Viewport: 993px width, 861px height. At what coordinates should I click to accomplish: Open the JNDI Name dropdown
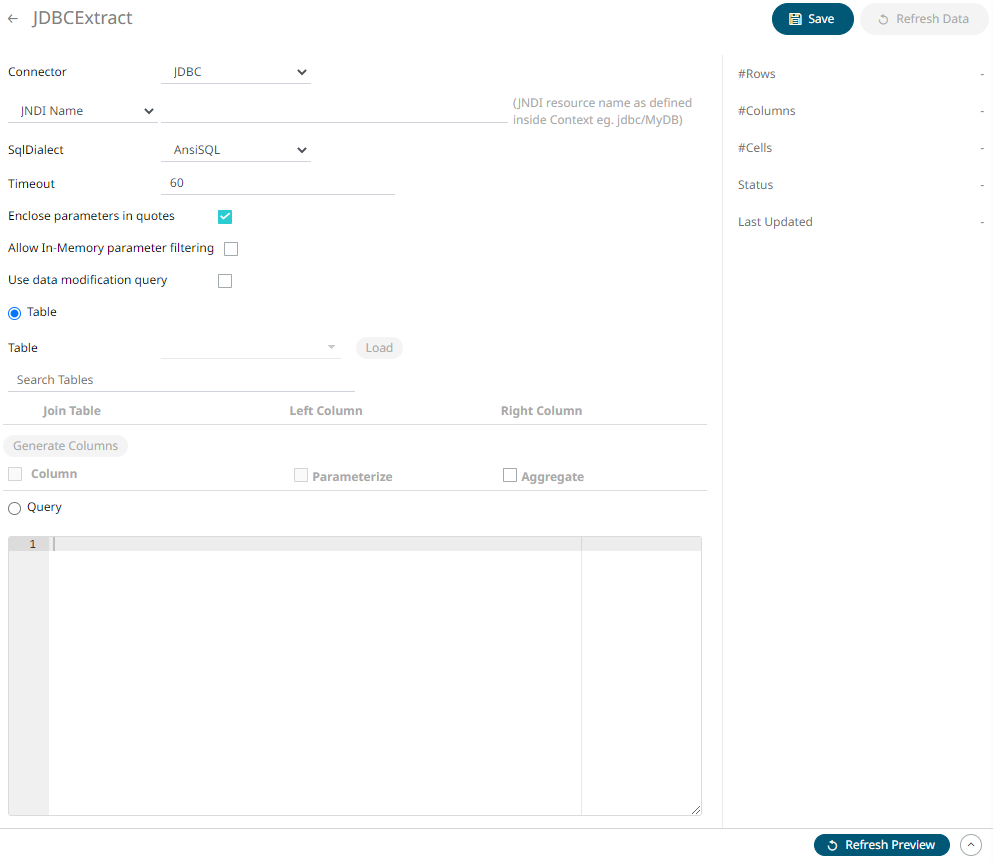[x=82, y=111]
